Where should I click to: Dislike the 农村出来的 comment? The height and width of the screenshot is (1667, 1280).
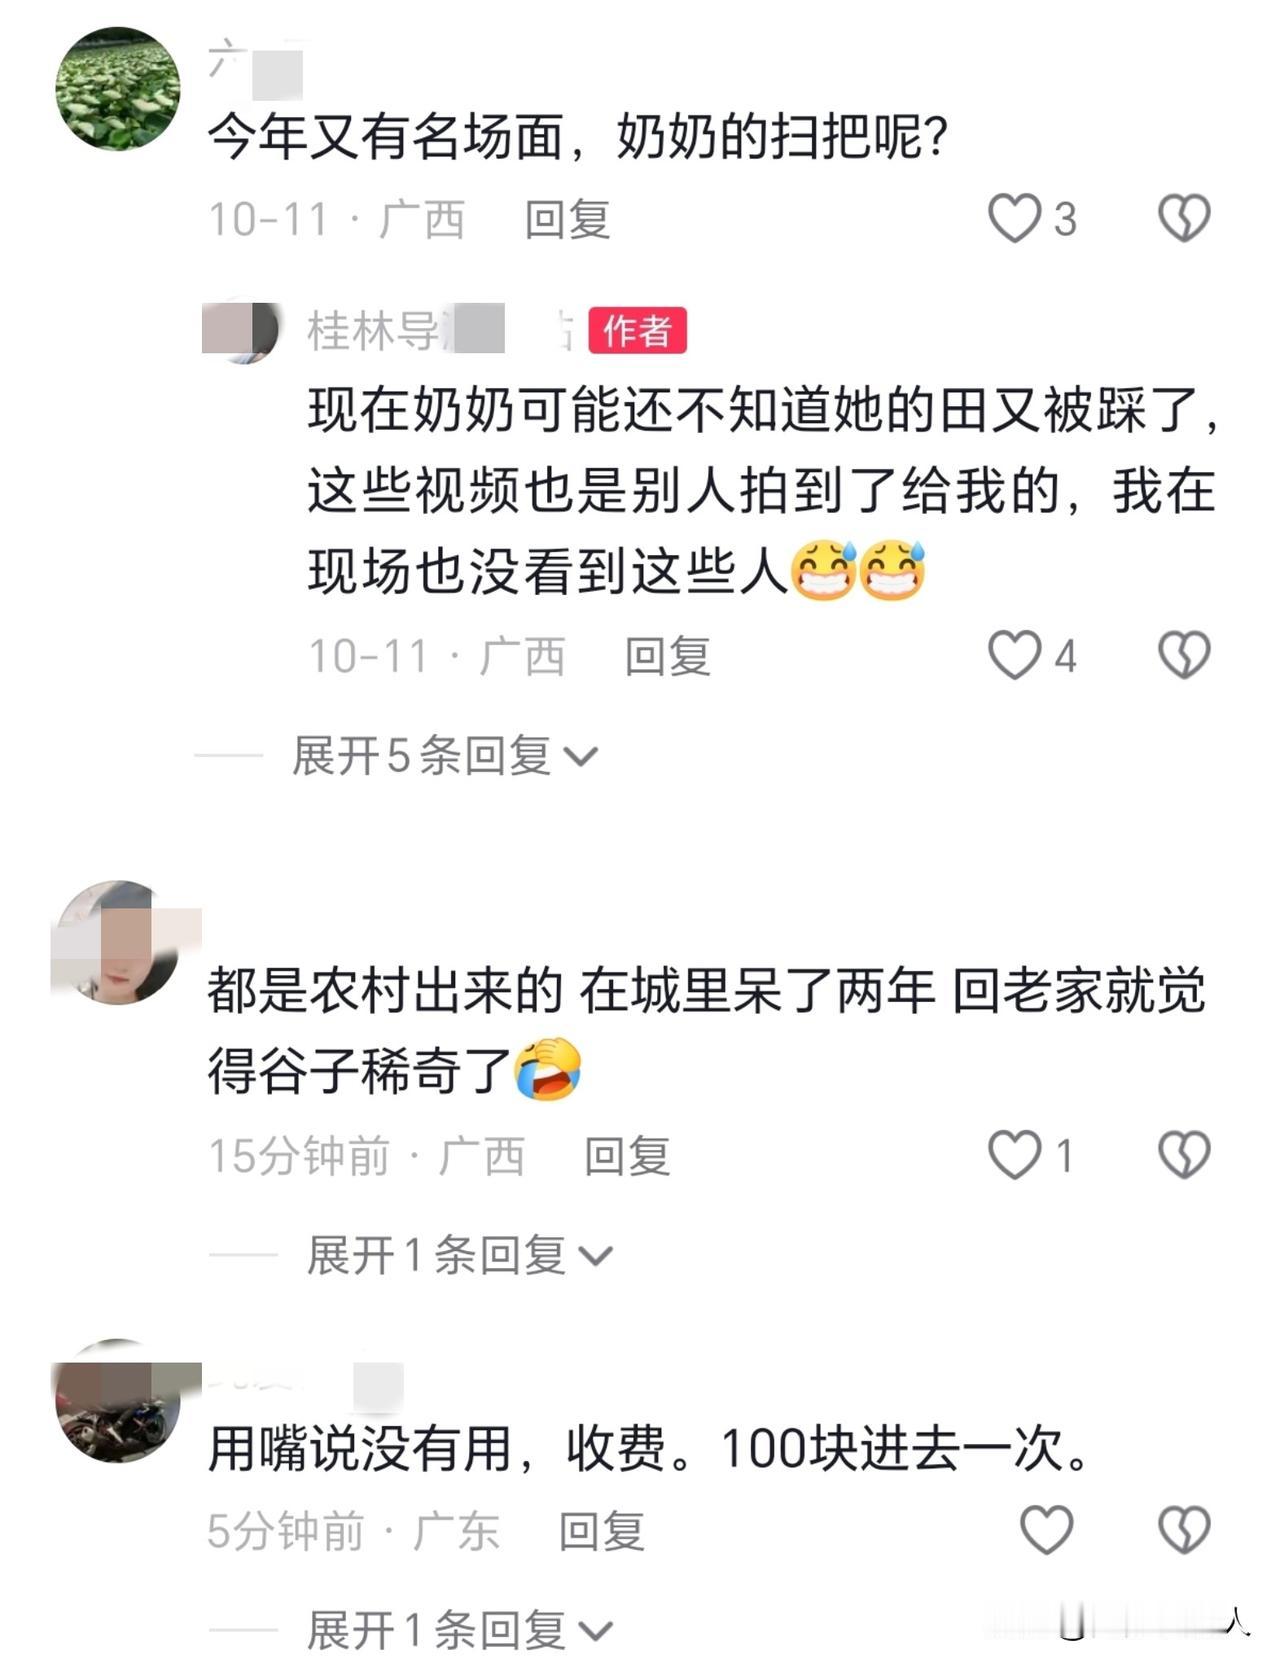coord(1184,1154)
